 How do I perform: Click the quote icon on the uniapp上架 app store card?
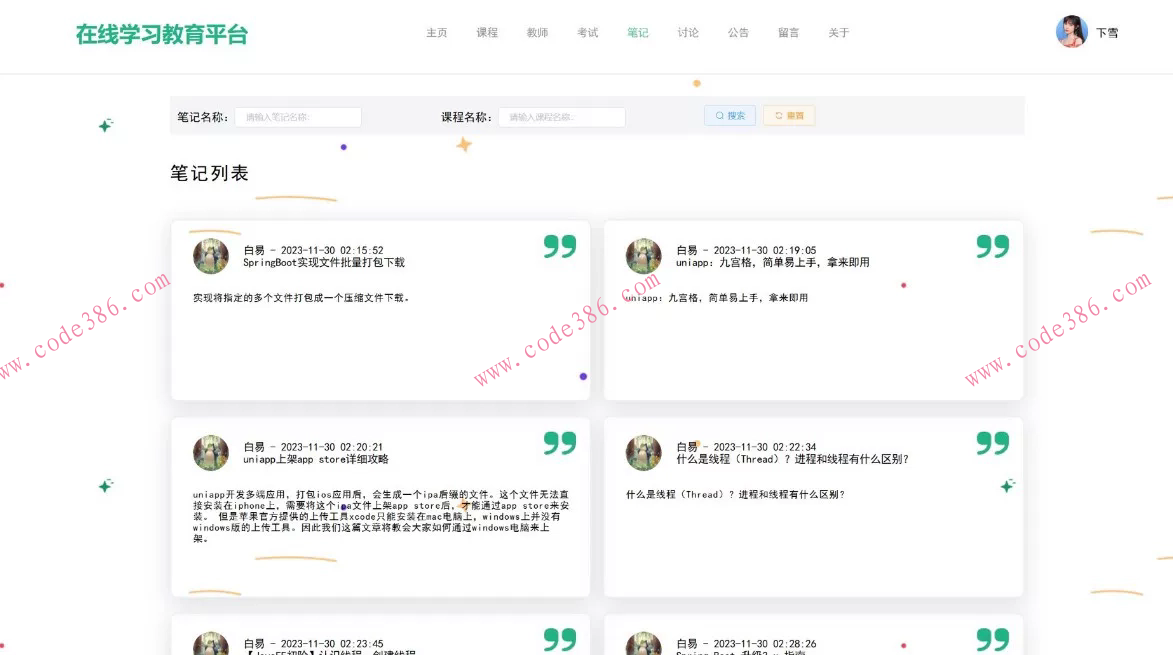[559, 442]
